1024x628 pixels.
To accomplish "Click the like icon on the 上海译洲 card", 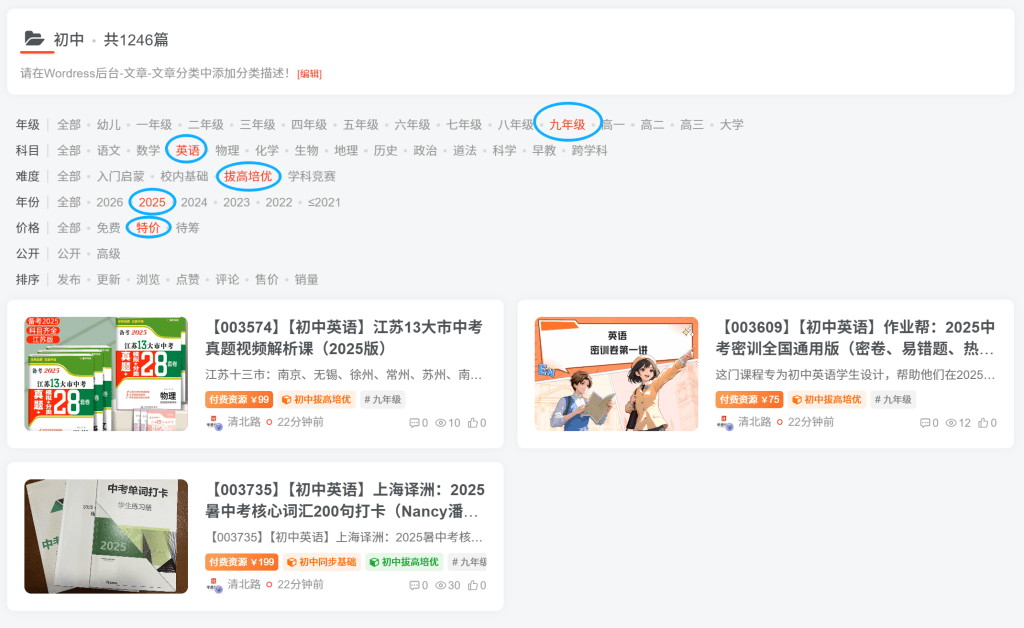I will [472, 585].
